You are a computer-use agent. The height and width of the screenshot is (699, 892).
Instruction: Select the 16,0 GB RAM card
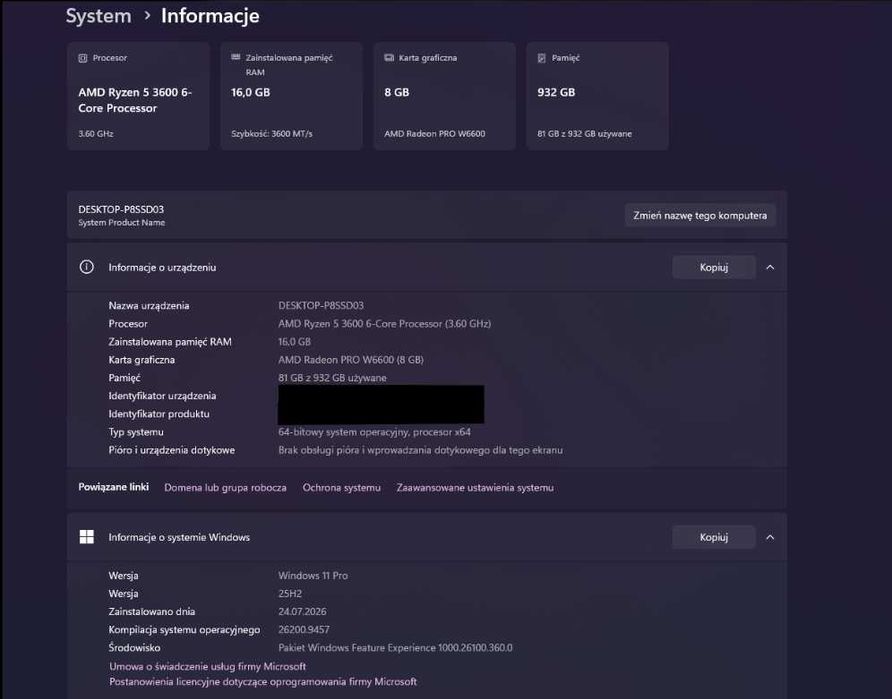coord(291,96)
